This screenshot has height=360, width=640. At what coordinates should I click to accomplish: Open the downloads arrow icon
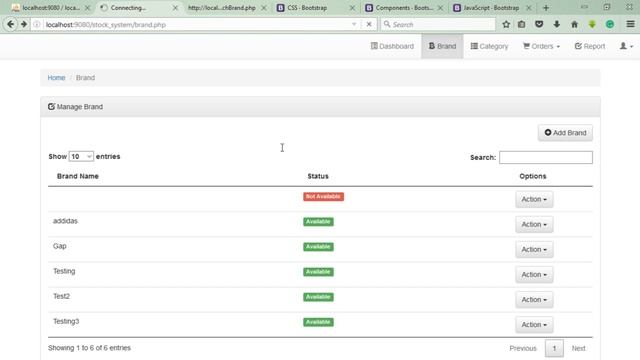pyautogui.click(x=557, y=24)
